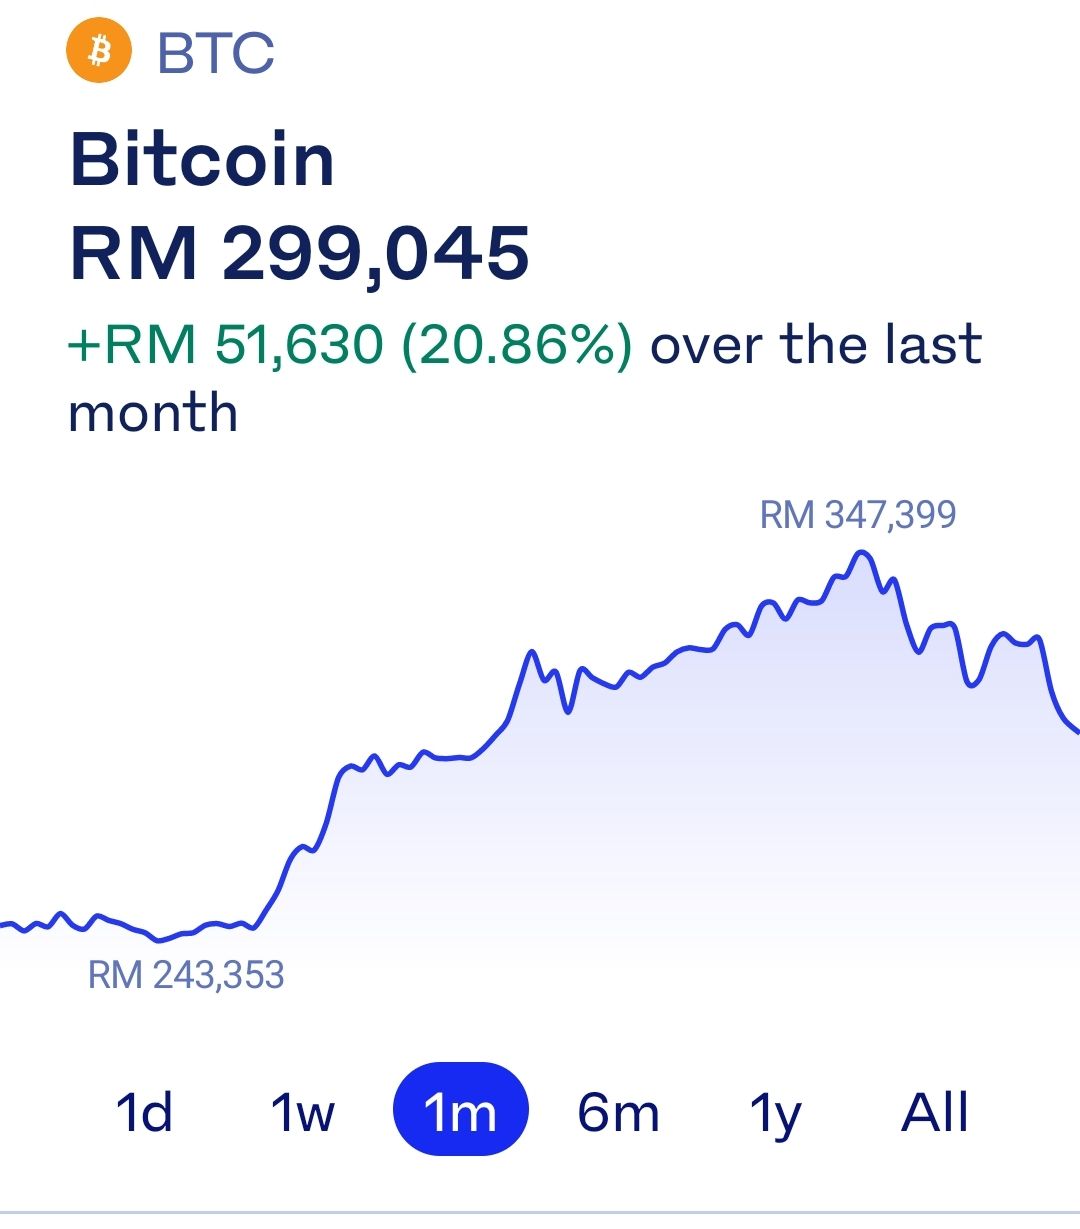Screen dimensions: 1080x1229
Task: Click the chart line's lowest point
Action: (x=159, y=940)
